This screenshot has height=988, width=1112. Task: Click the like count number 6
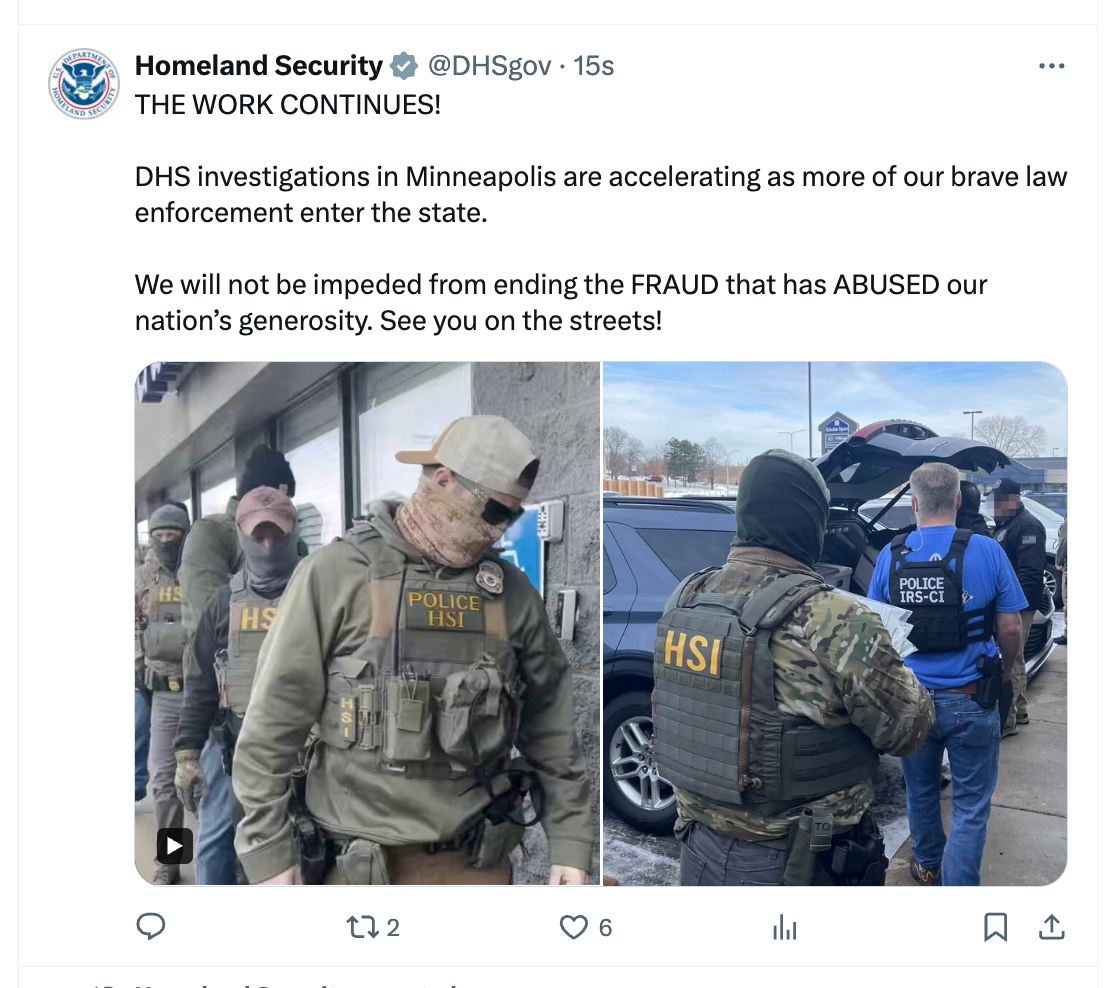pyautogui.click(x=605, y=928)
